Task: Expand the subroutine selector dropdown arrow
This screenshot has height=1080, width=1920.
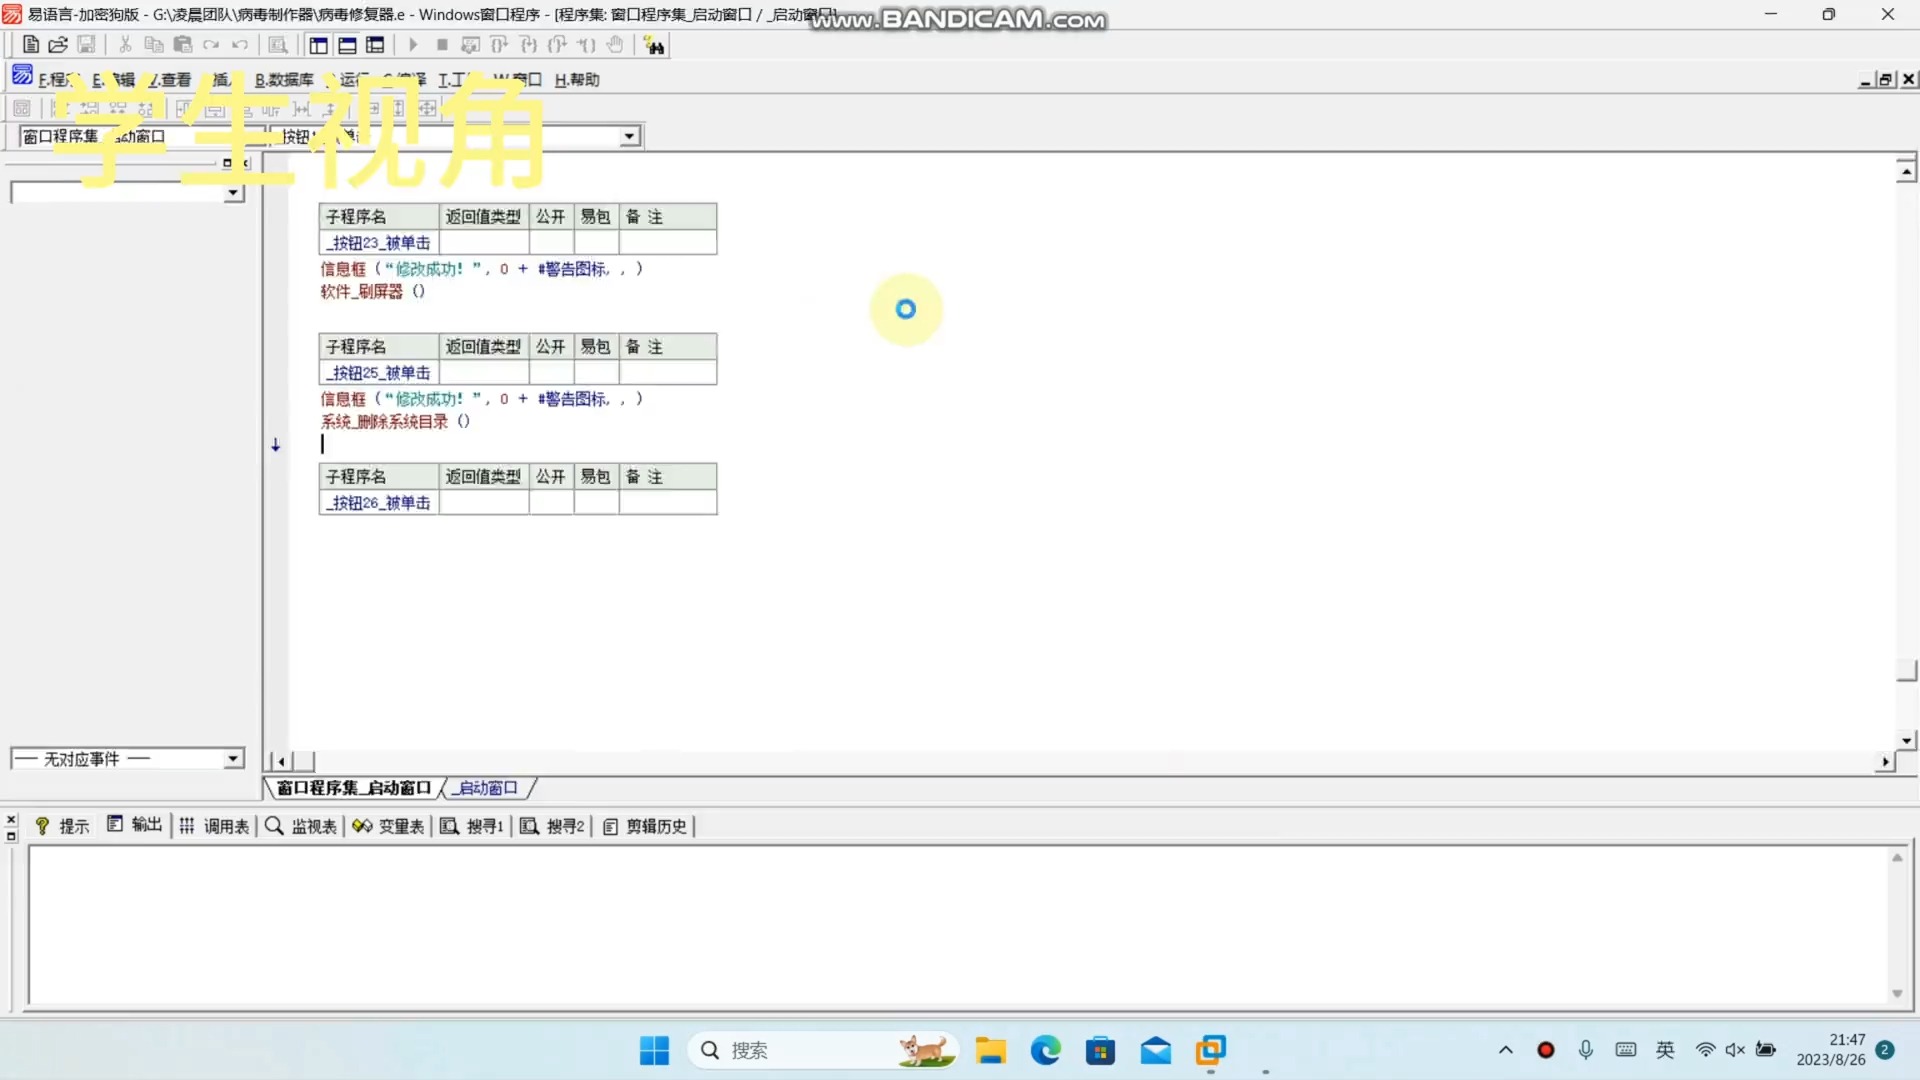Action: click(x=629, y=136)
